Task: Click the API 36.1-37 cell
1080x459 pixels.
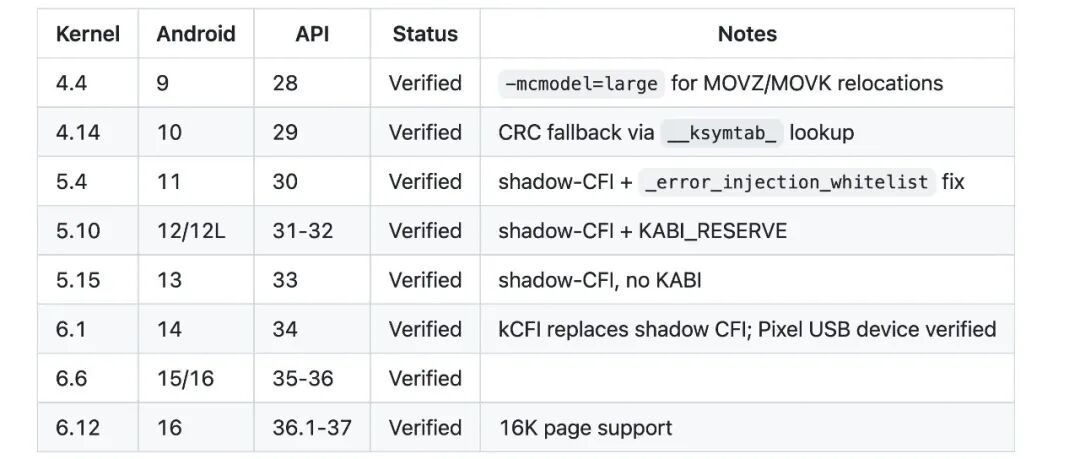Action: [312, 427]
